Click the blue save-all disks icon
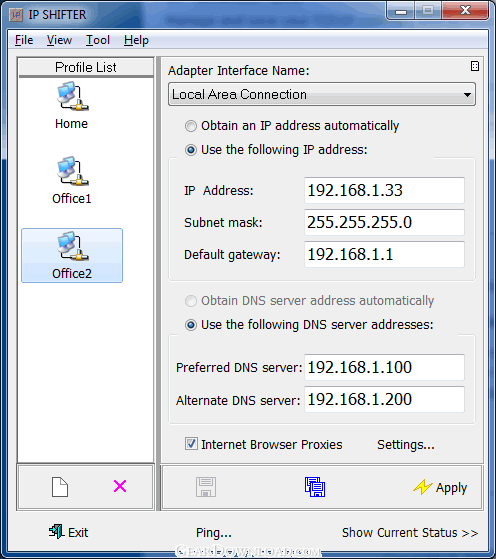Image resolution: width=496 pixels, height=559 pixels. point(315,487)
